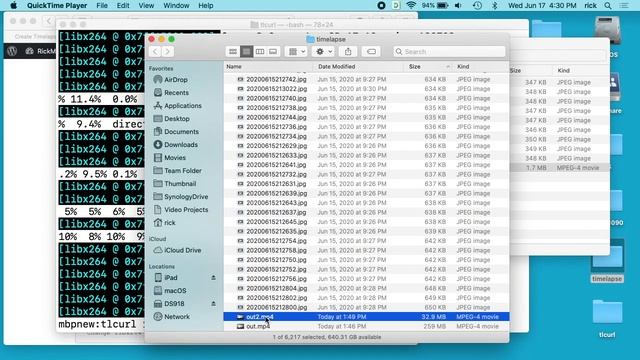640x360 pixels.
Task: Click the screen recording stop icon
Action: pos(381,6)
